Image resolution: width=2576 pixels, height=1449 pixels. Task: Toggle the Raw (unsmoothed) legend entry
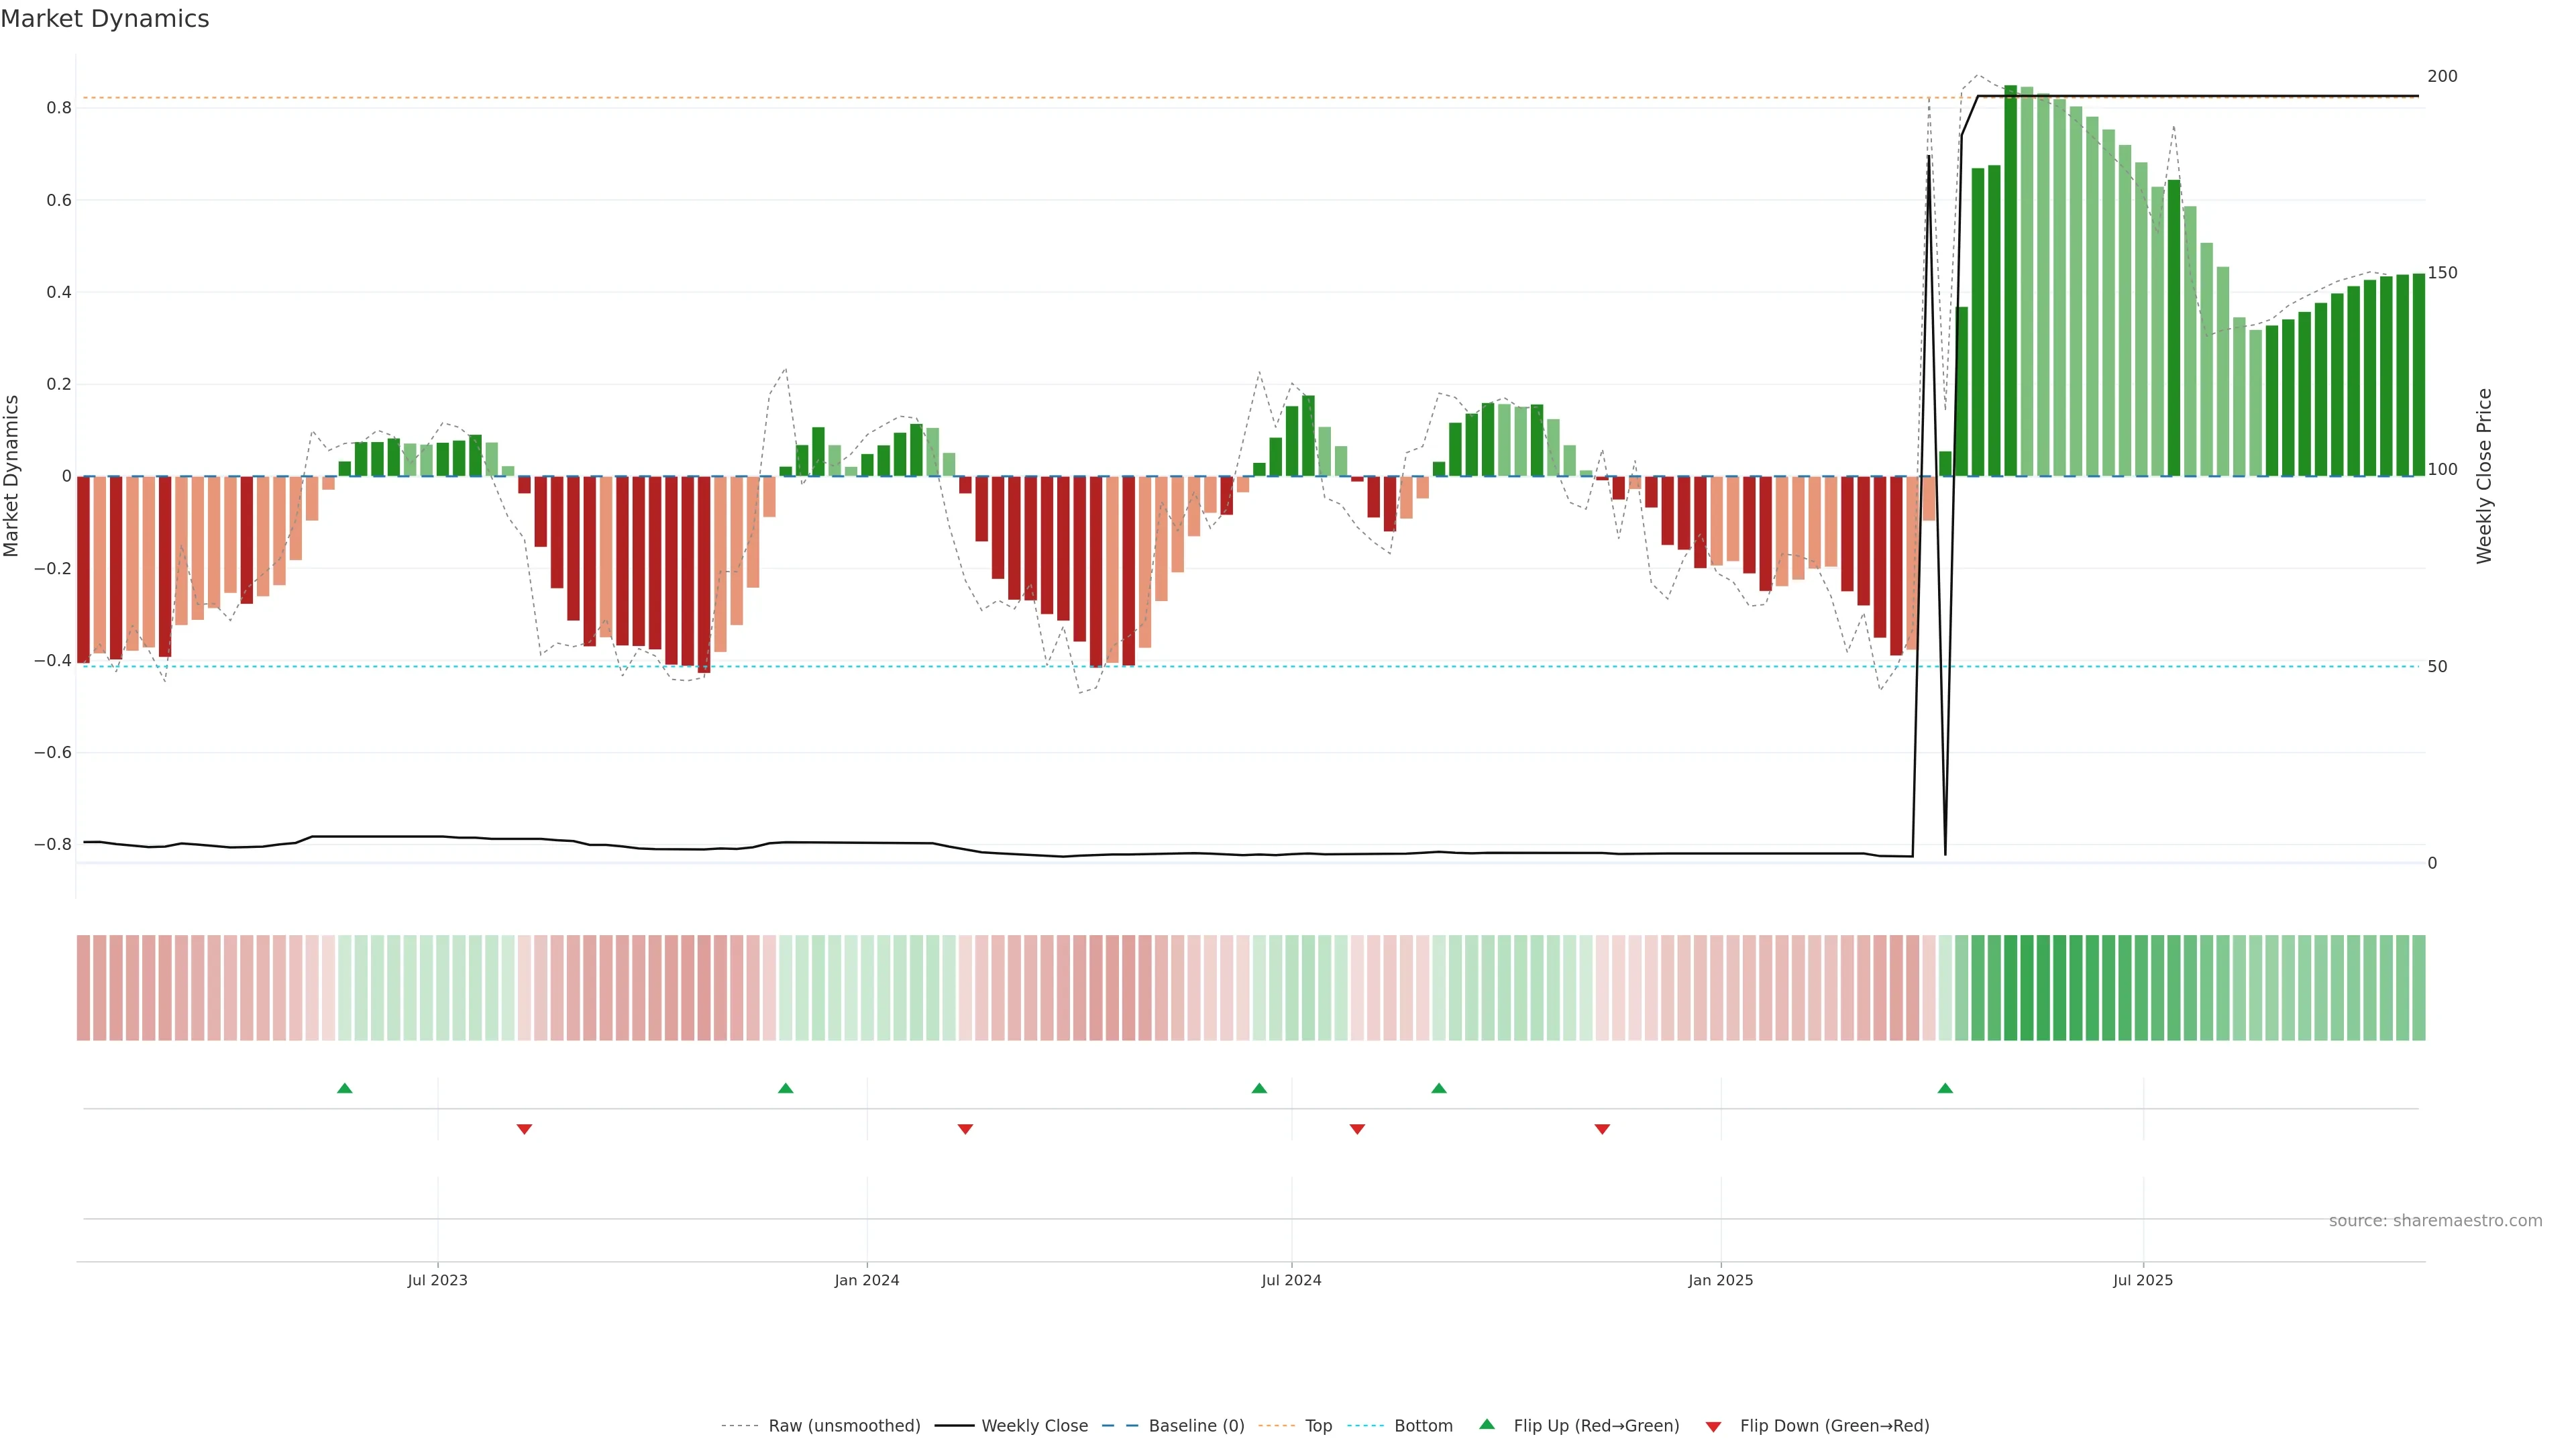coord(844,1426)
